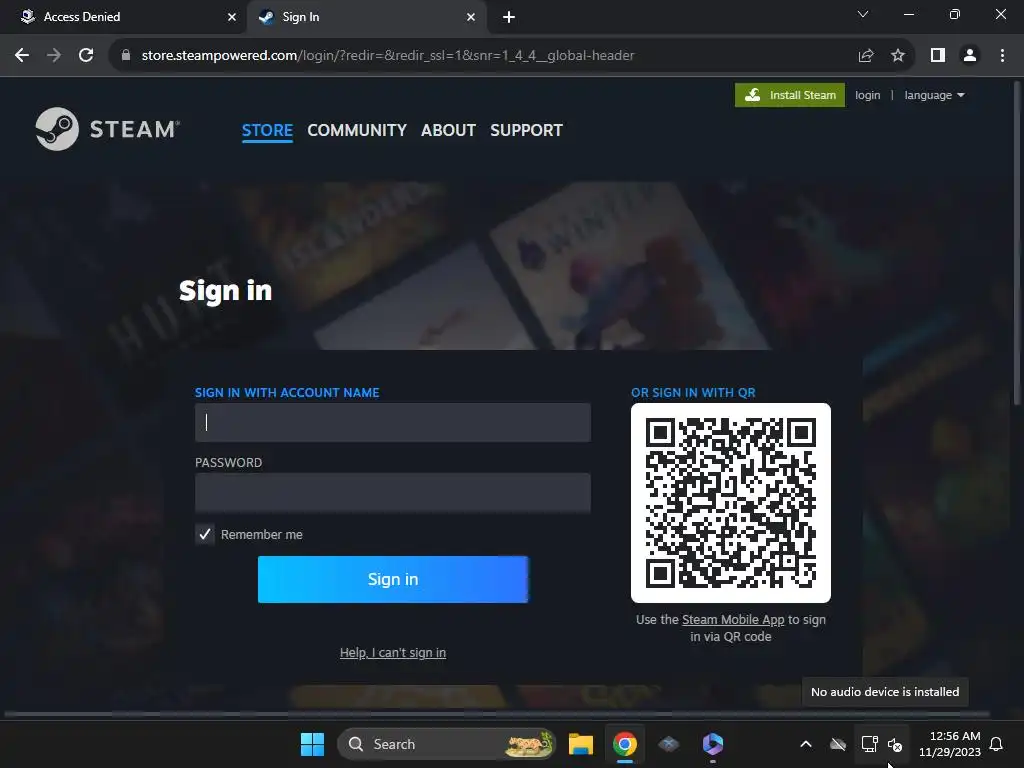This screenshot has height=768, width=1024.
Task: Click the password input field
Action: click(393, 492)
